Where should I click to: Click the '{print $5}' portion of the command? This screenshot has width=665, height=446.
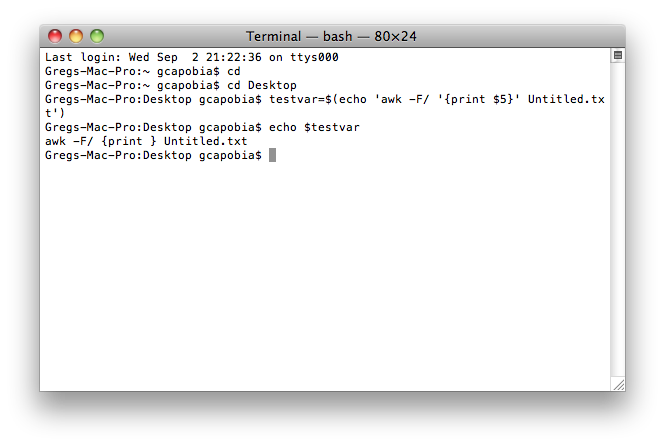479,99
